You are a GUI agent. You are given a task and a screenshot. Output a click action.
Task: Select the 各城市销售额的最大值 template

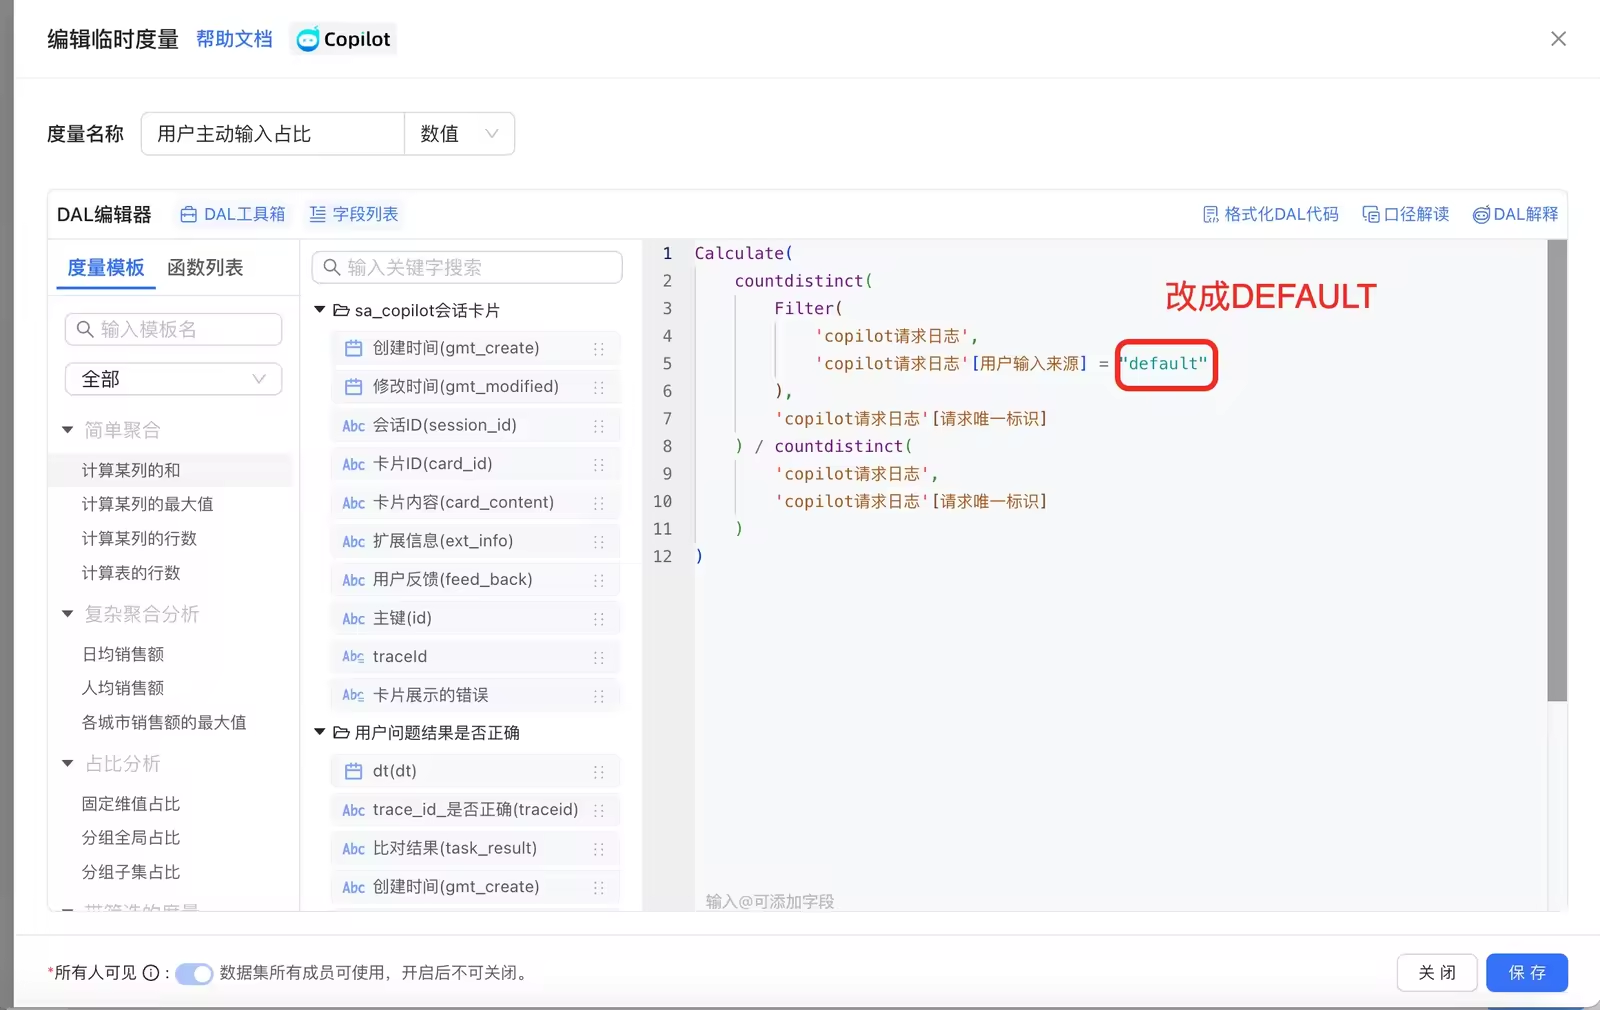(164, 722)
